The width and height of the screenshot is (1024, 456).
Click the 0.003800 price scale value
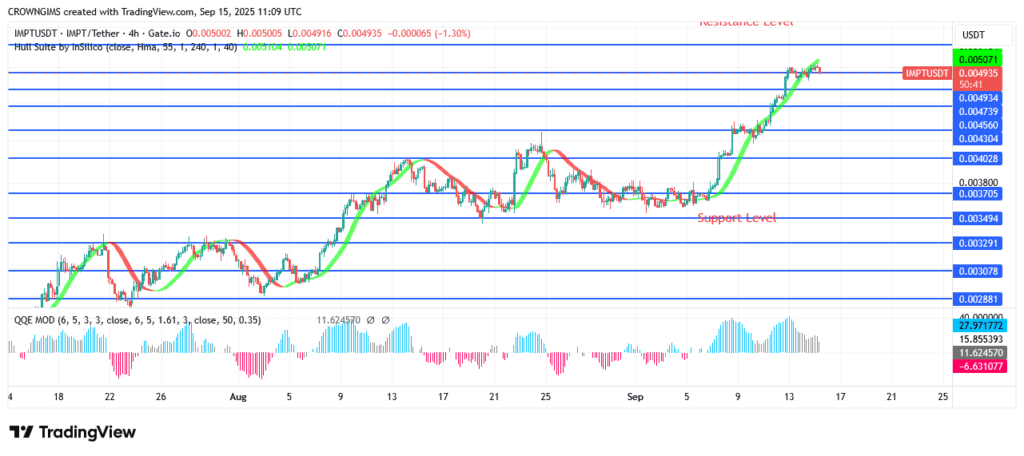point(980,183)
